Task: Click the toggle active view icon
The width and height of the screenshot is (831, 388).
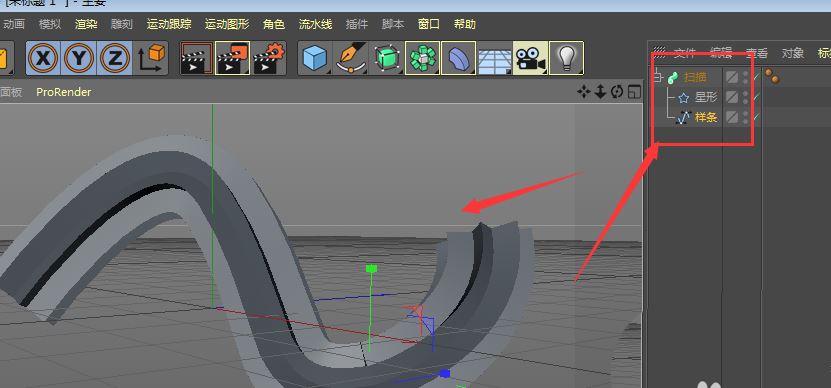Action: (x=634, y=92)
